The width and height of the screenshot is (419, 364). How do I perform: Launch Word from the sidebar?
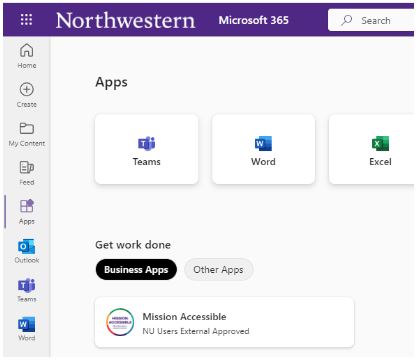pyautogui.click(x=27, y=329)
